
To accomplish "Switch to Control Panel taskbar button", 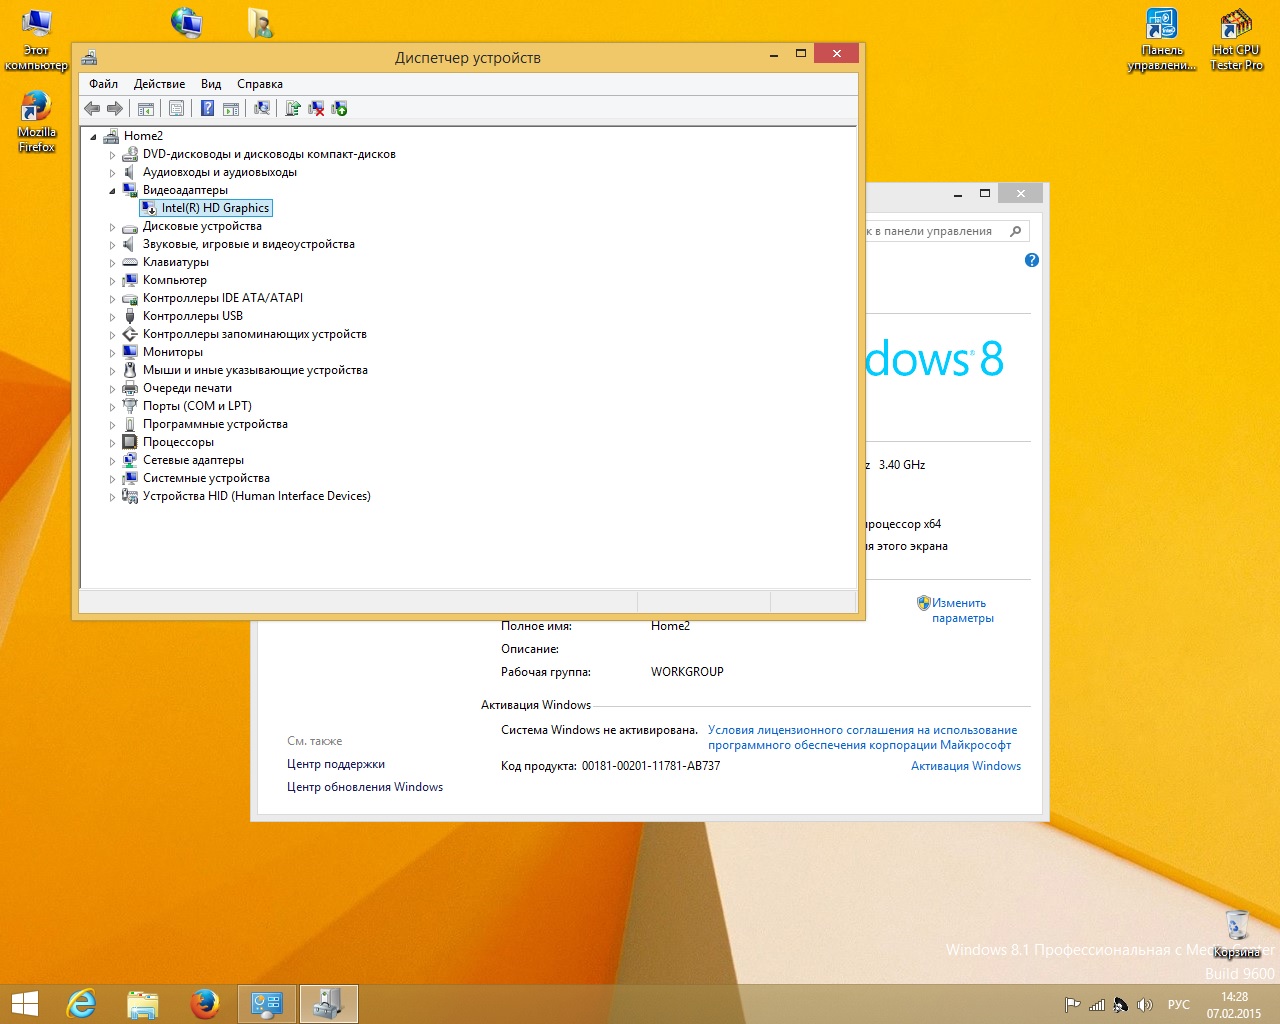I will 267,1004.
